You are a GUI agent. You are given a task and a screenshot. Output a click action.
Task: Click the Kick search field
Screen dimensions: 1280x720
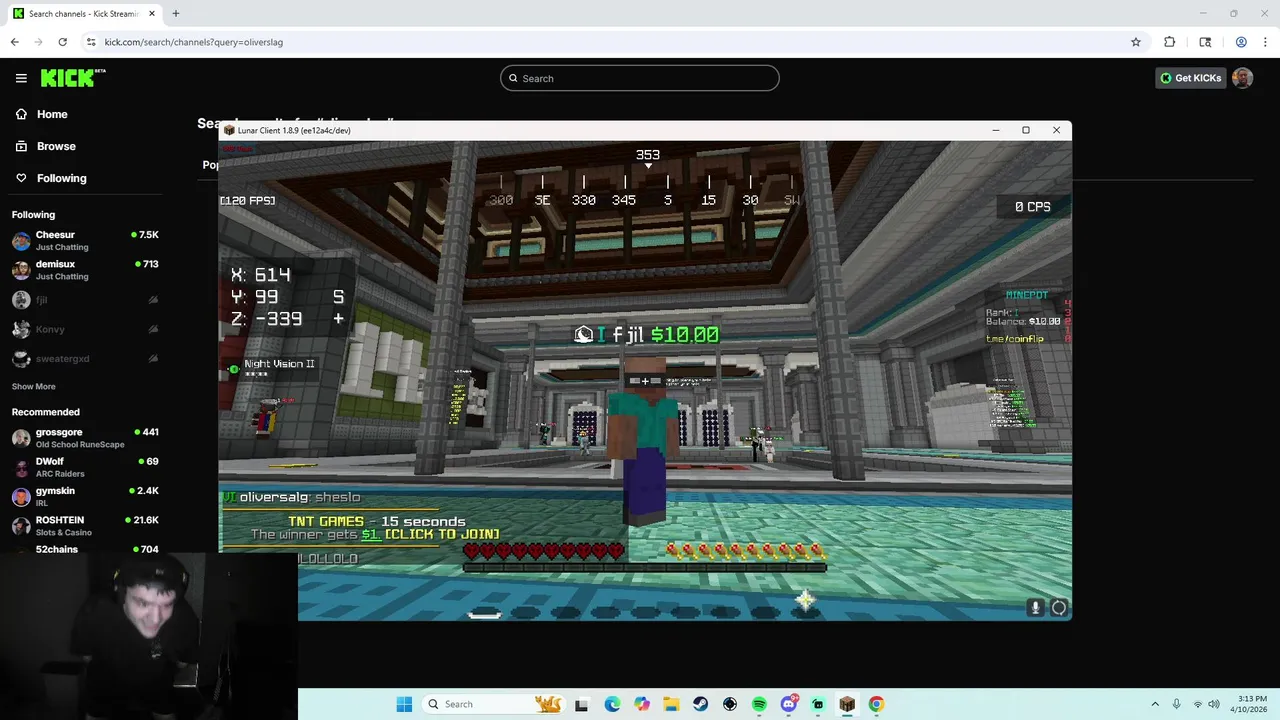tap(640, 78)
